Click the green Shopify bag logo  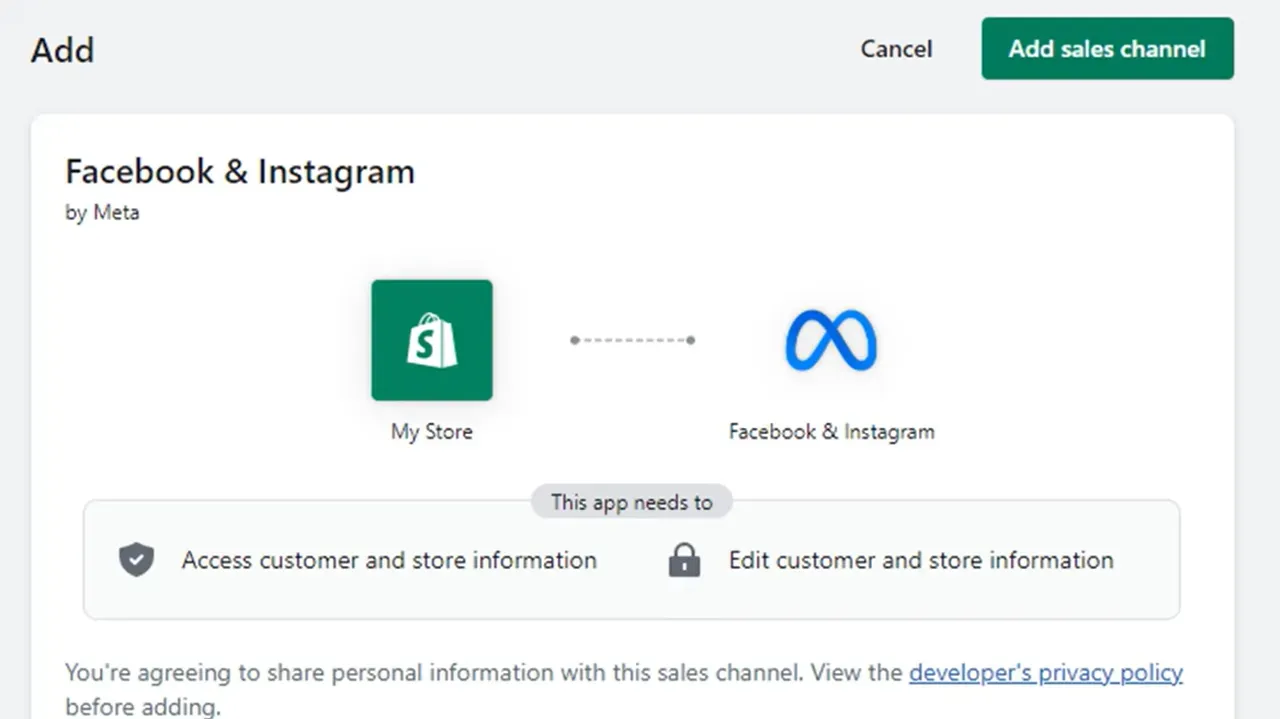(x=432, y=340)
